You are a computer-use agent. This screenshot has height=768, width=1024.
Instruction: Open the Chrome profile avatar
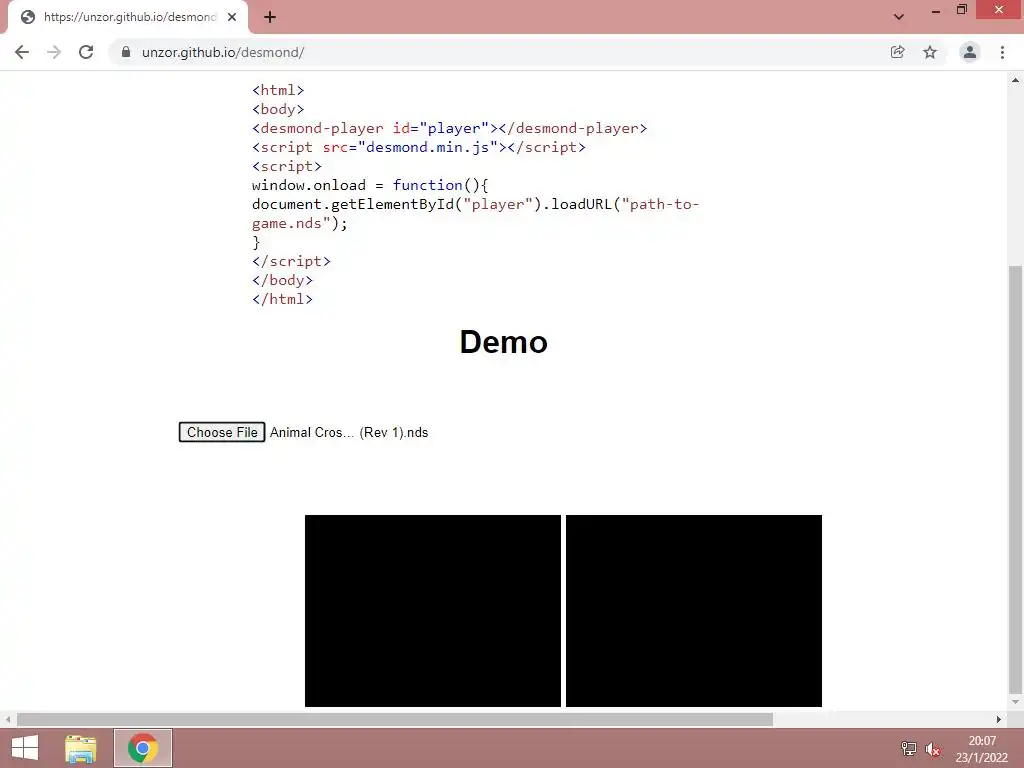point(970,52)
